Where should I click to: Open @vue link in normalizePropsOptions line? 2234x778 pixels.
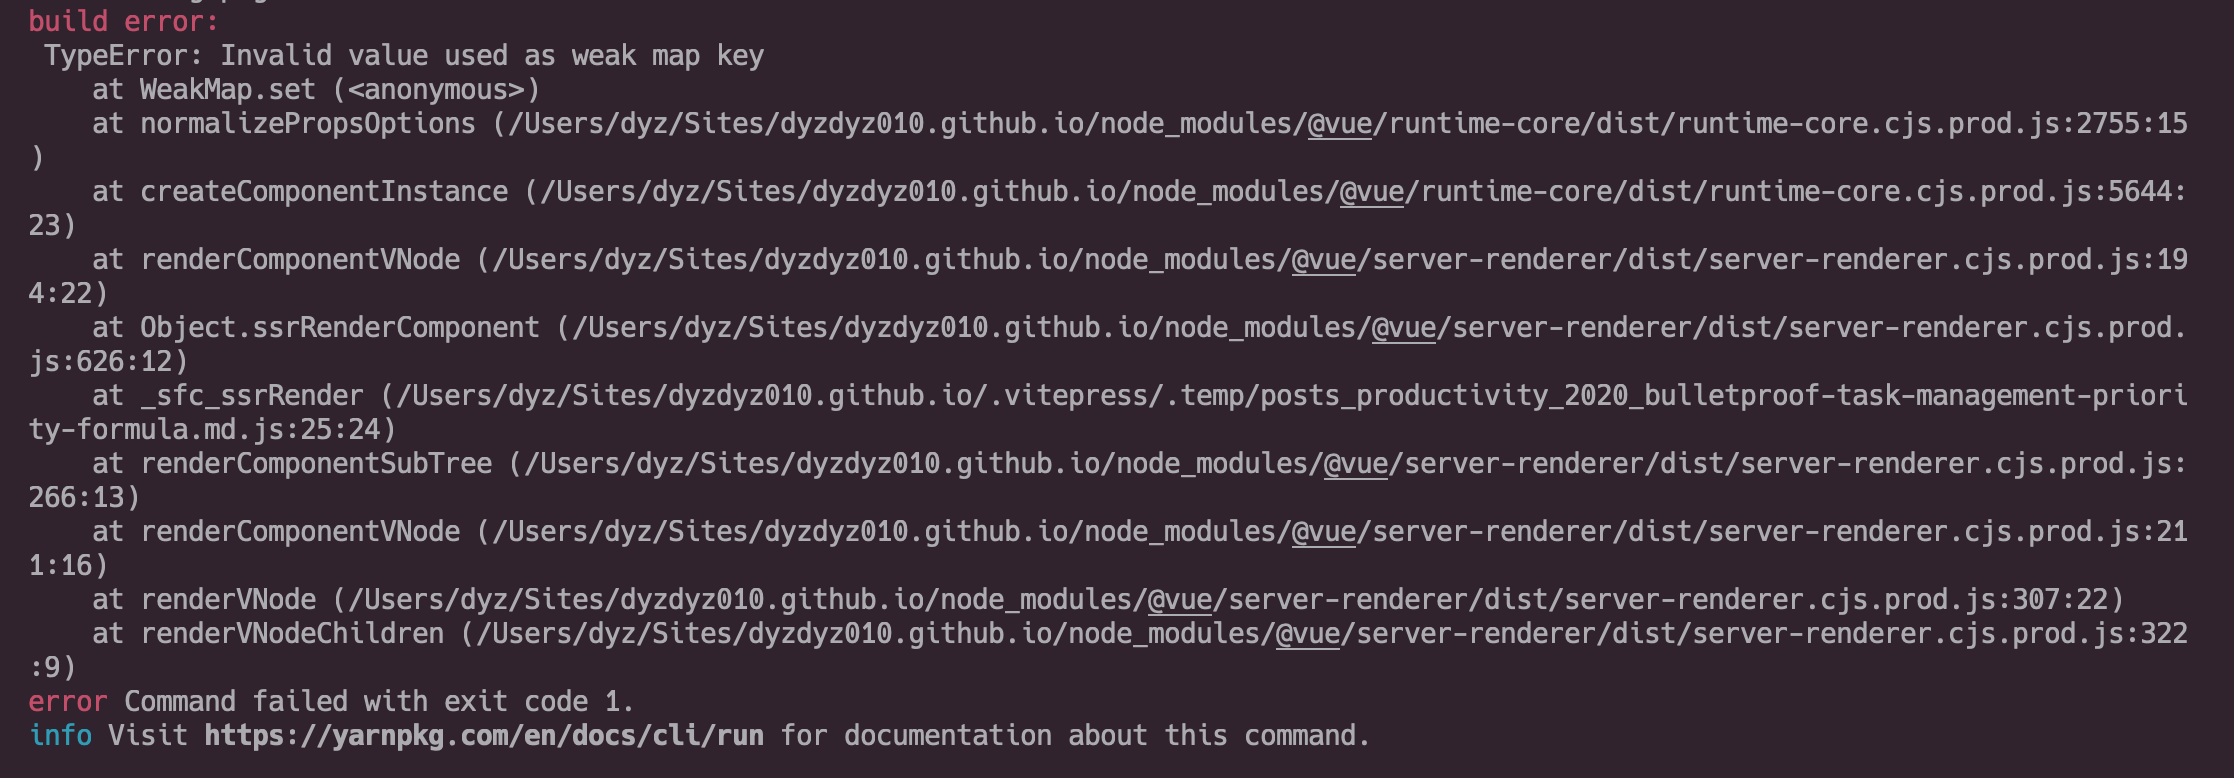coord(1339,124)
